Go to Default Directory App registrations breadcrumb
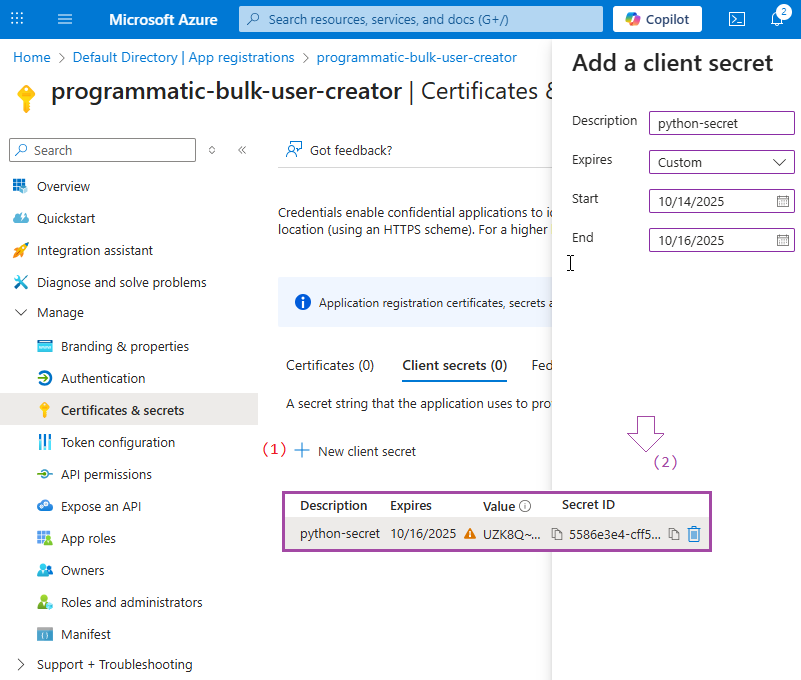The width and height of the screenshot is (801, 680). (184, 57)
